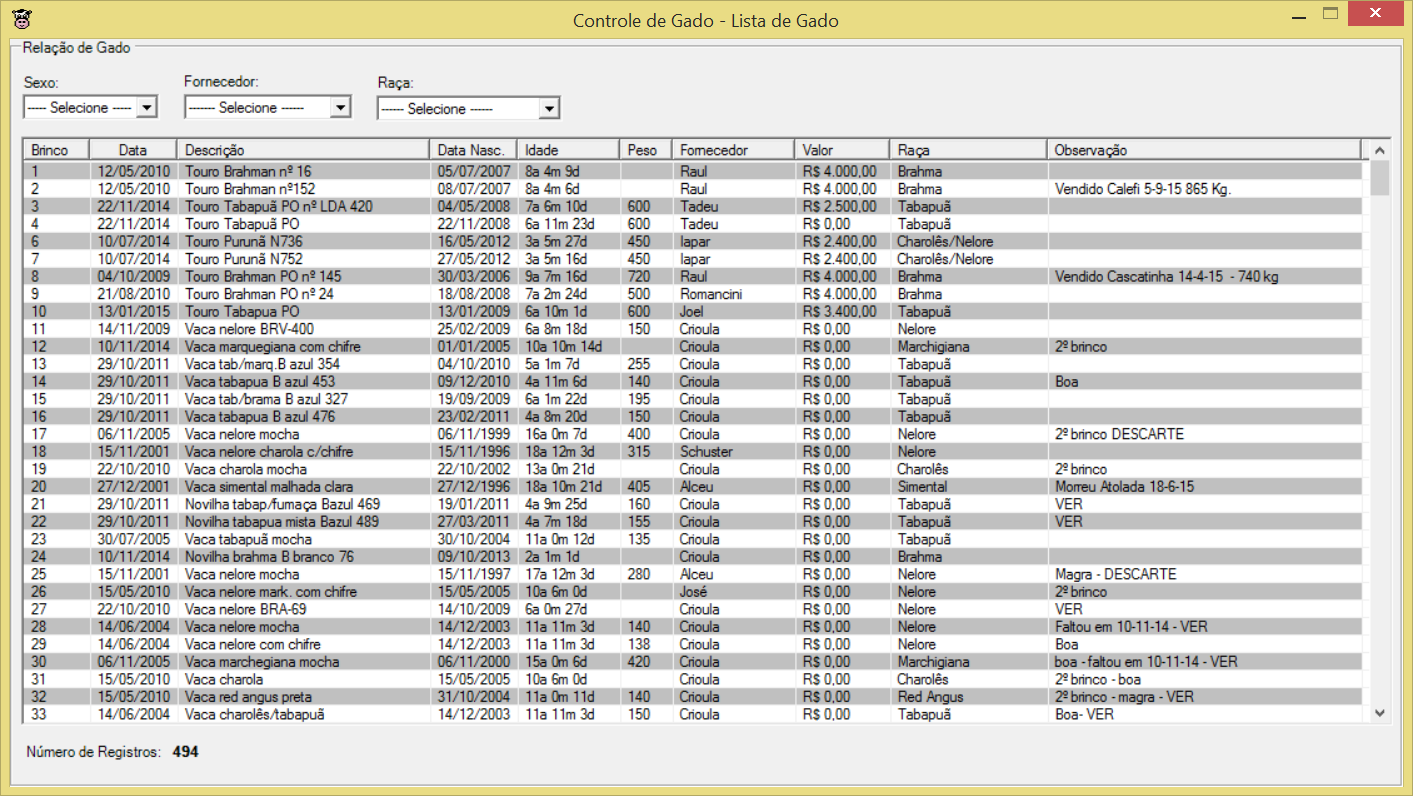Click value cell R$ 3.400,00

[x=840, y=311]
